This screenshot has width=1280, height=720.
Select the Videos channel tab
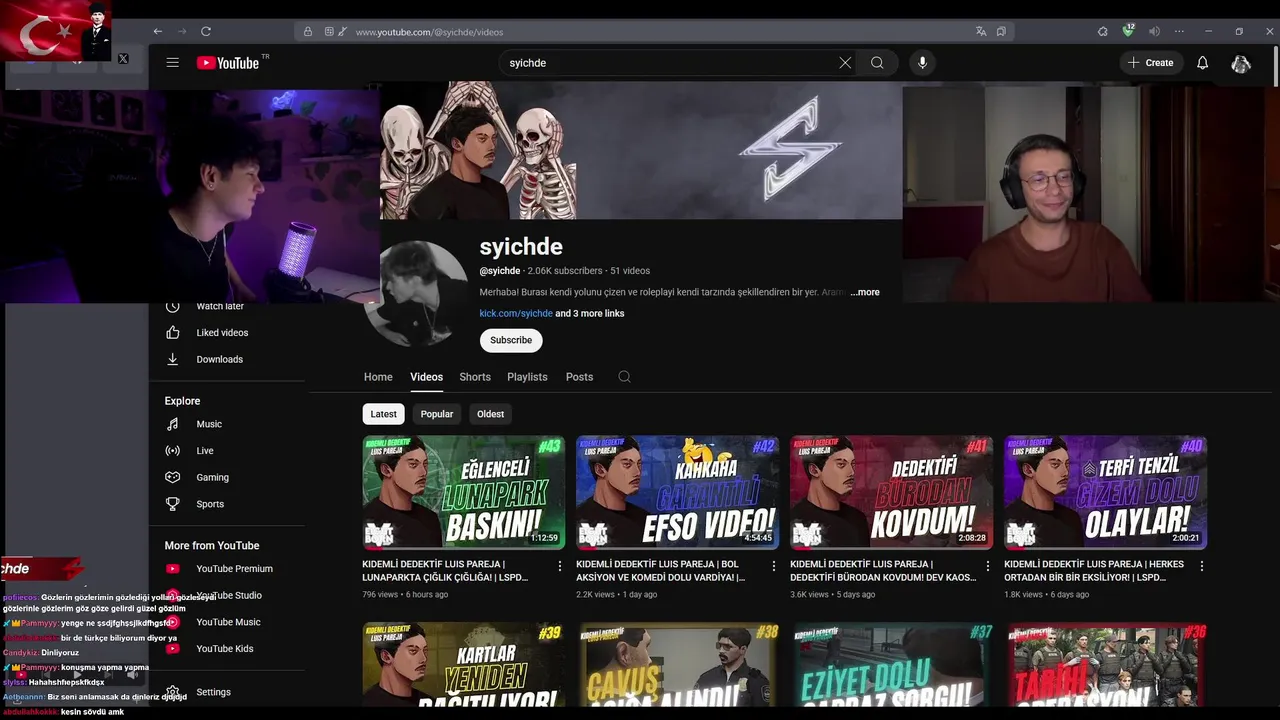pyautogui.click(x=426, y=377)
